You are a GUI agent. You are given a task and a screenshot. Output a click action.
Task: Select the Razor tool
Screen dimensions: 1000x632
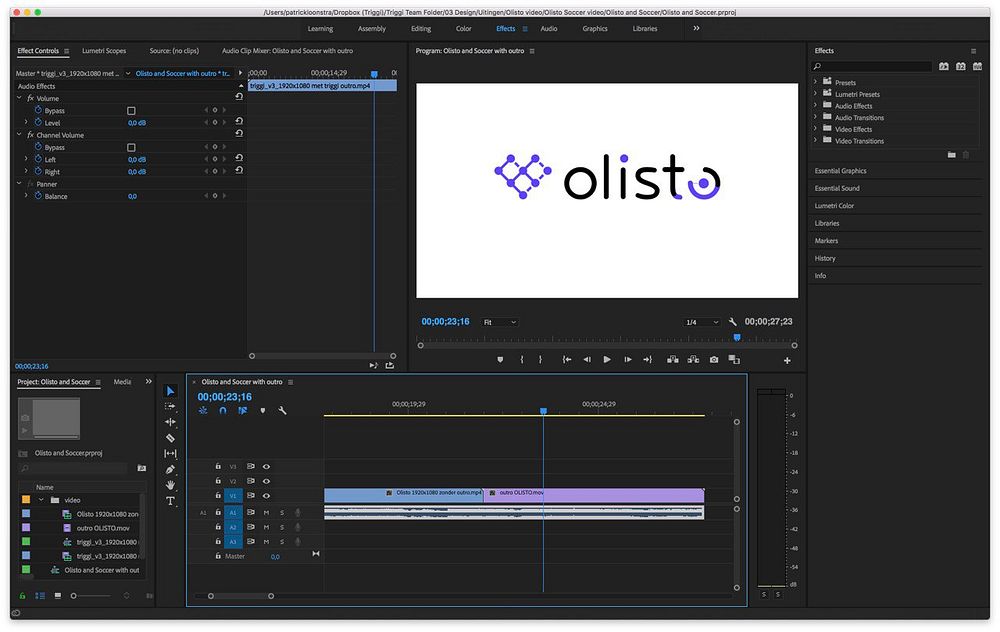170,438
